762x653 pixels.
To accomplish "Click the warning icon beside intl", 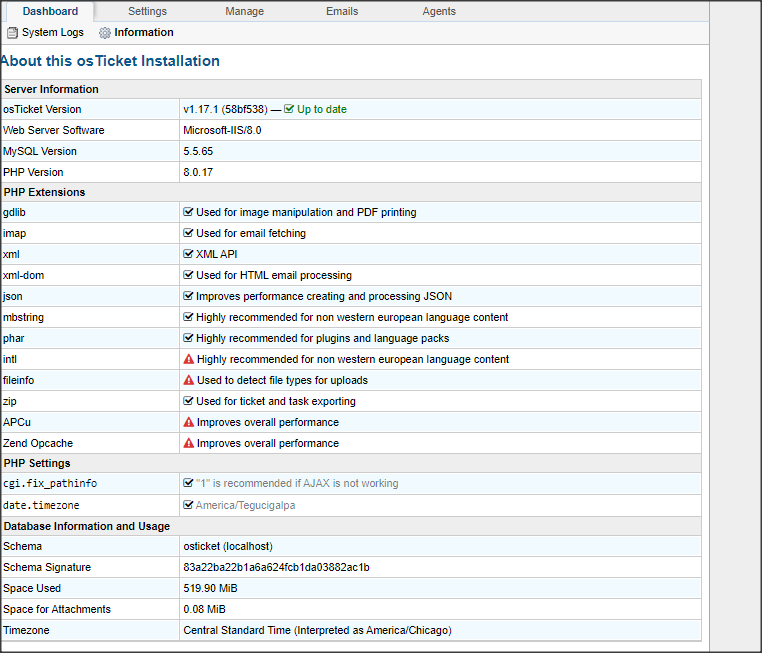I will (x=188, y=359).
